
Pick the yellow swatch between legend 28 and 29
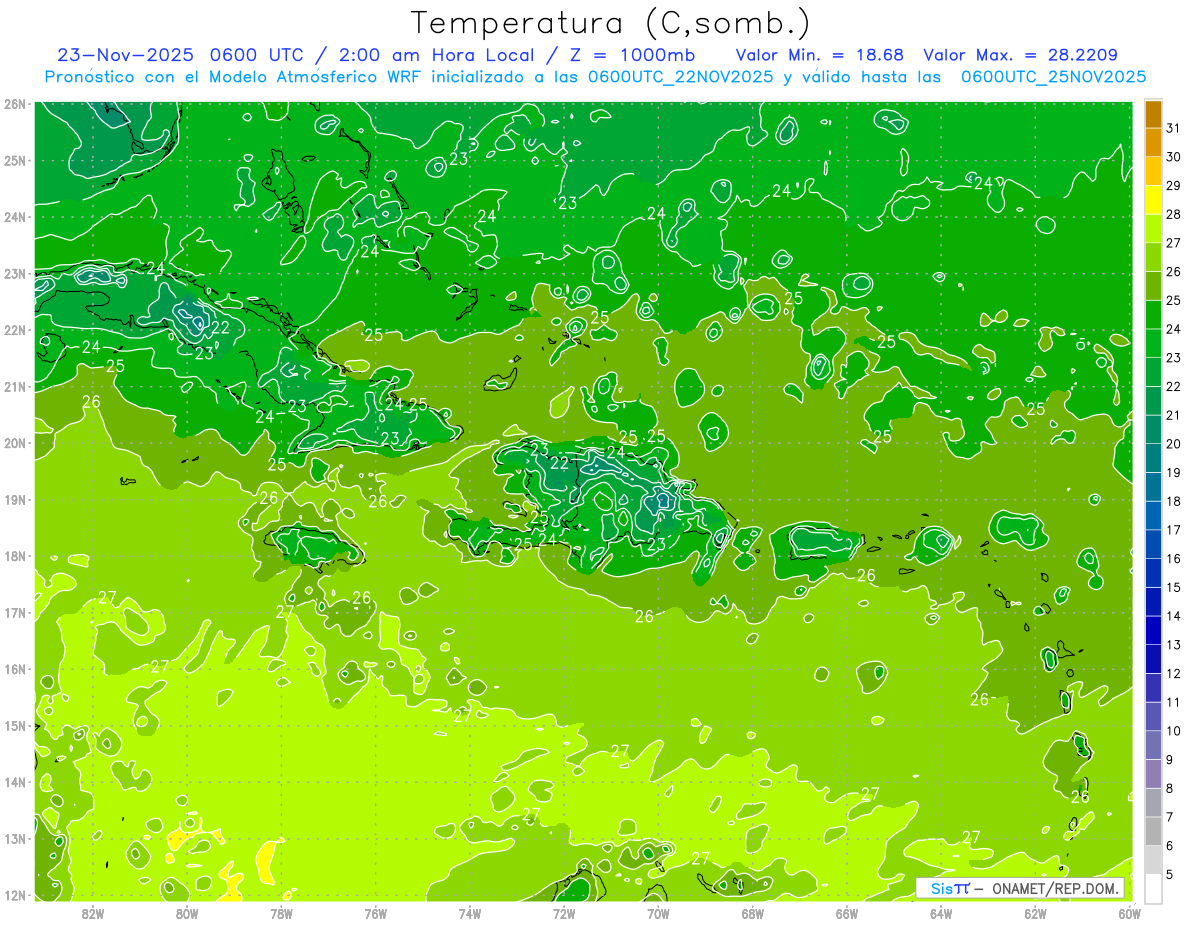pos(1154,200)
